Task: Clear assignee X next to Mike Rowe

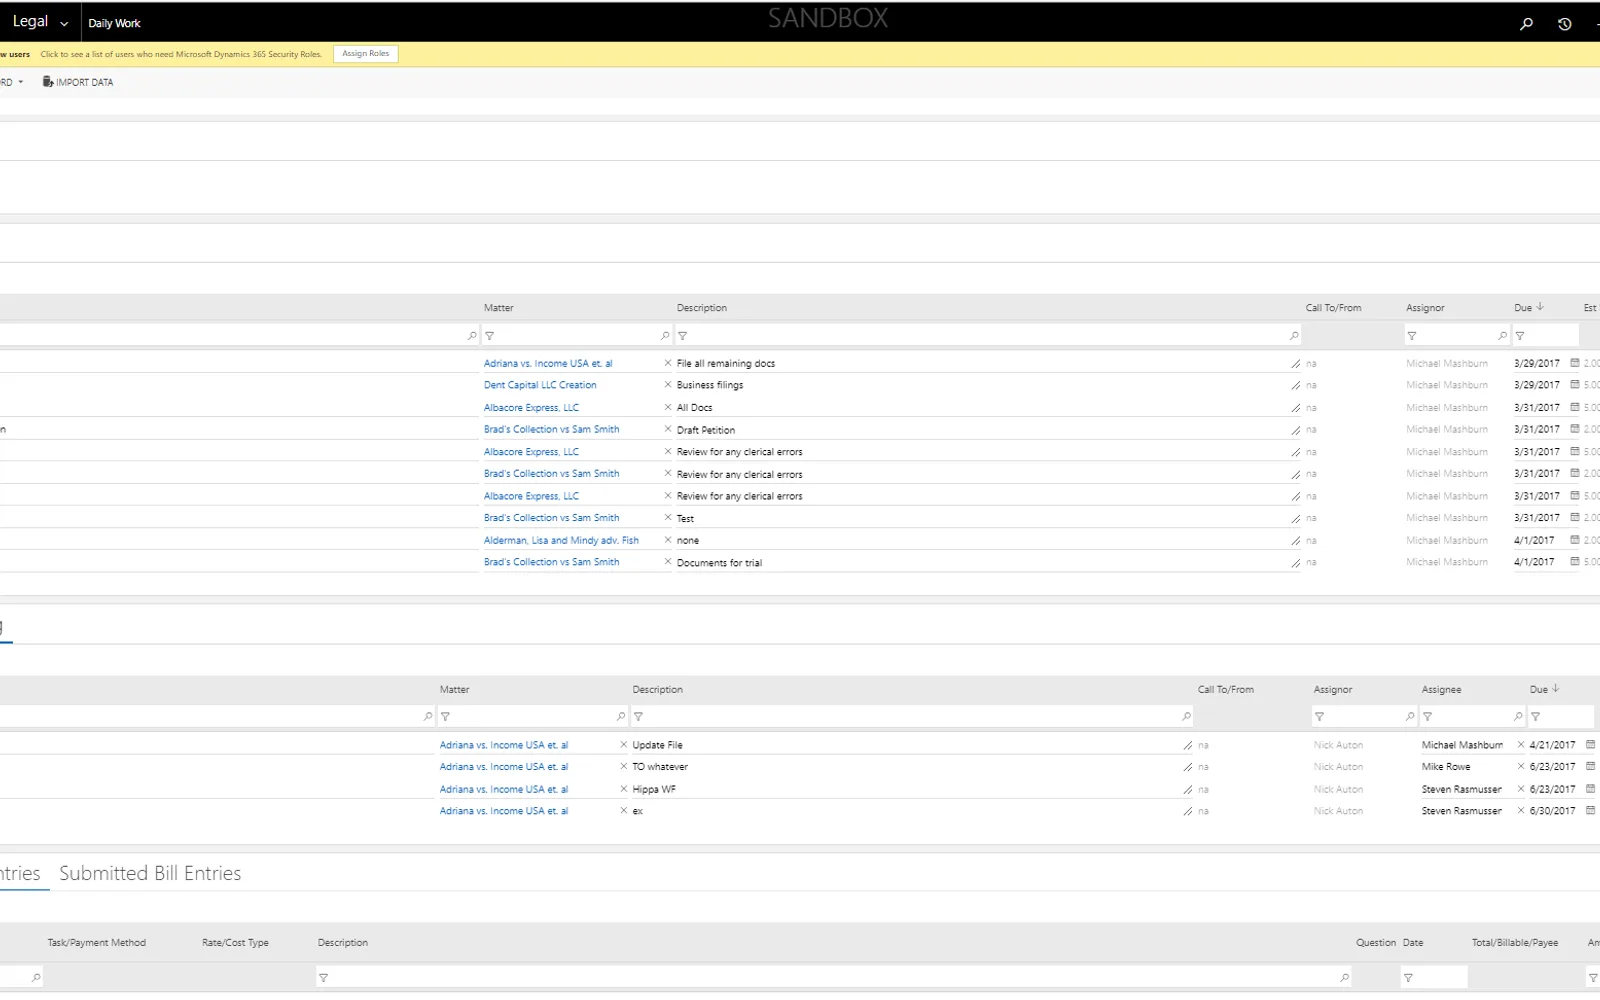Action: (1521, 767)
